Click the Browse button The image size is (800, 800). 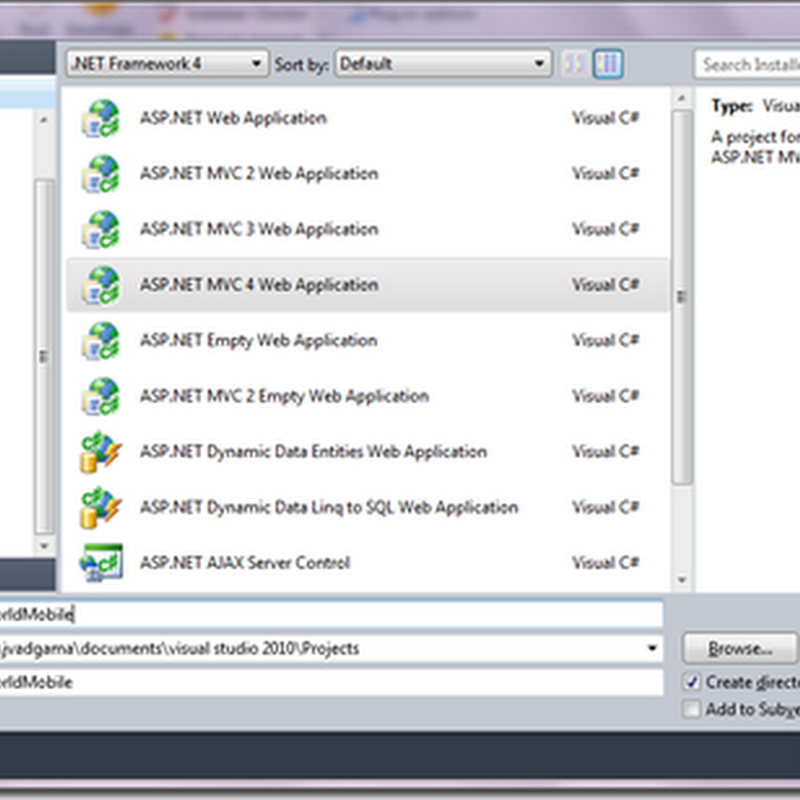point(739,648)
